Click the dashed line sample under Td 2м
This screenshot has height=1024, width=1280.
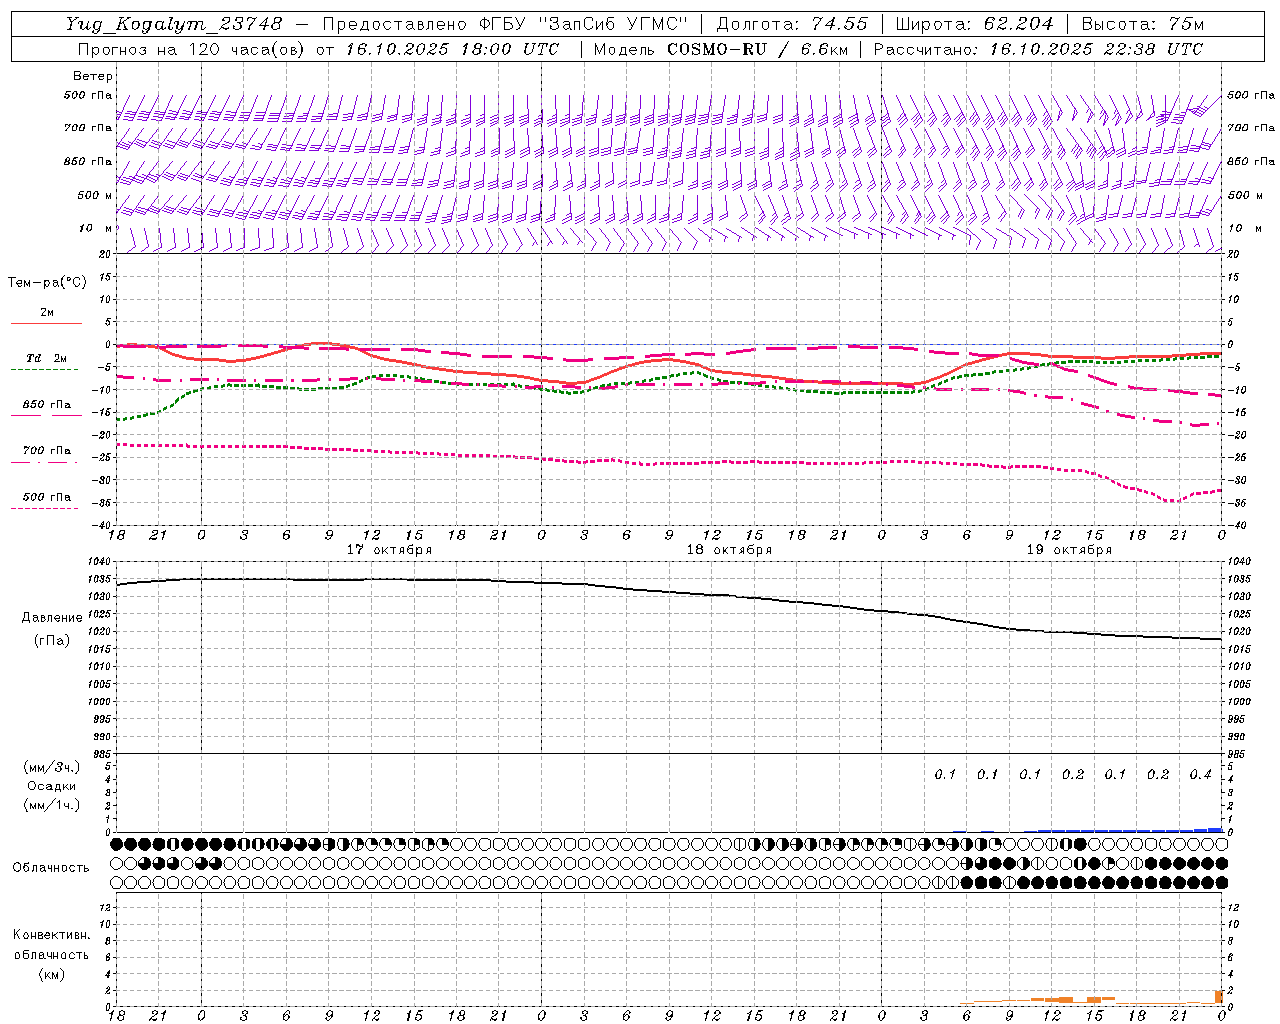45,370
